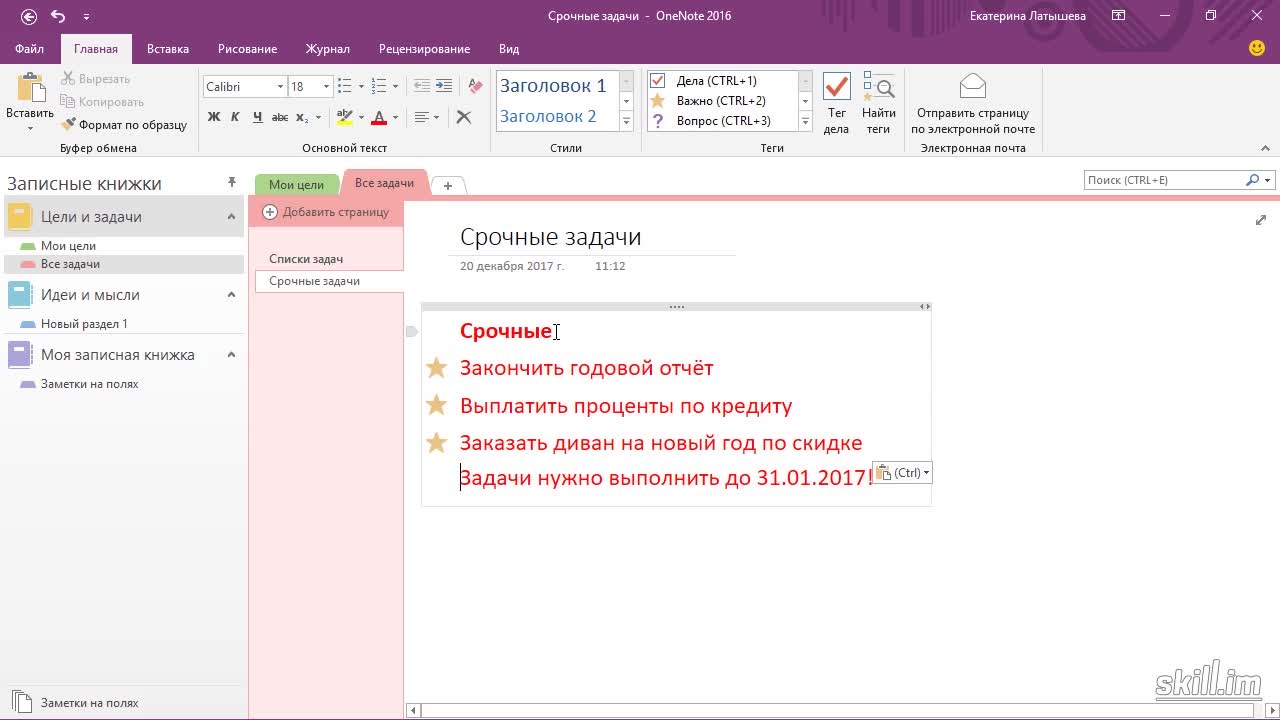
Task: Open Quick Access Toolbar customize dropdown
Action: (86, 17)
